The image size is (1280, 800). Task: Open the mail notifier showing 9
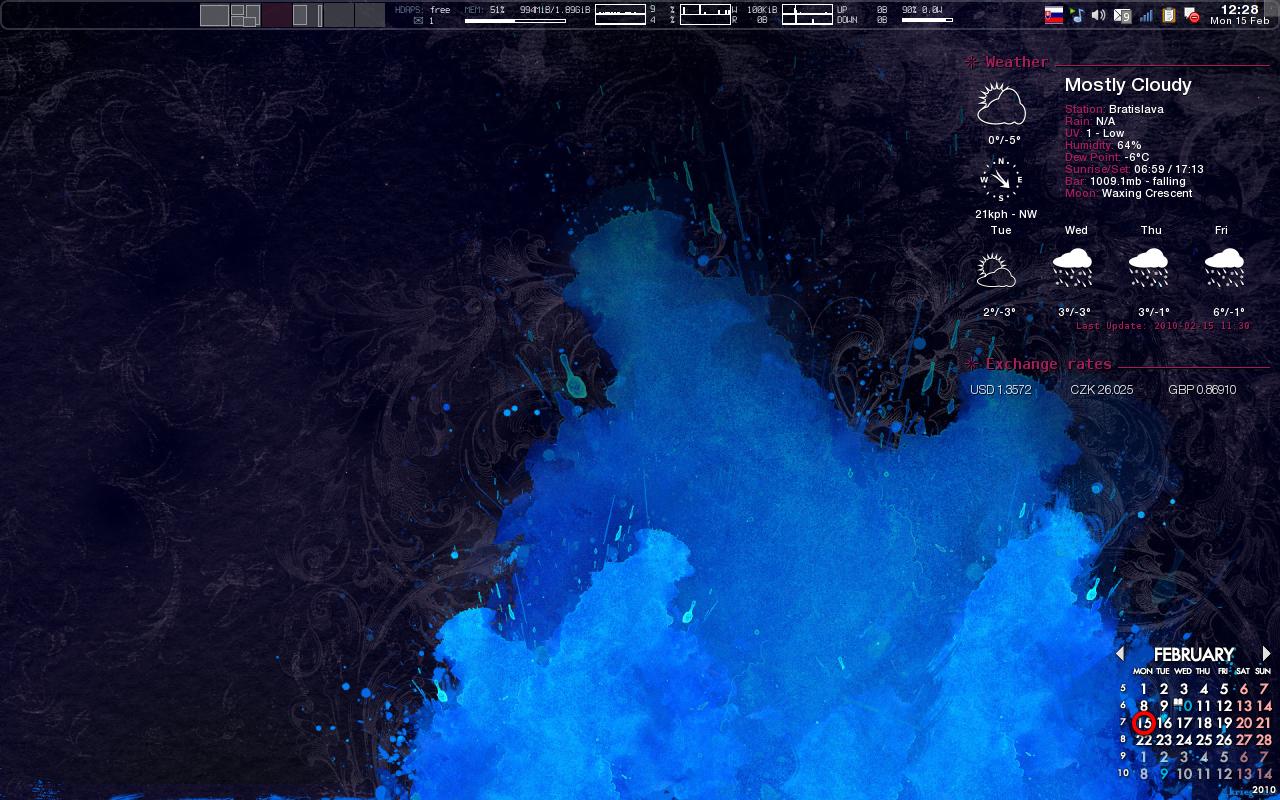(1122, 15)
